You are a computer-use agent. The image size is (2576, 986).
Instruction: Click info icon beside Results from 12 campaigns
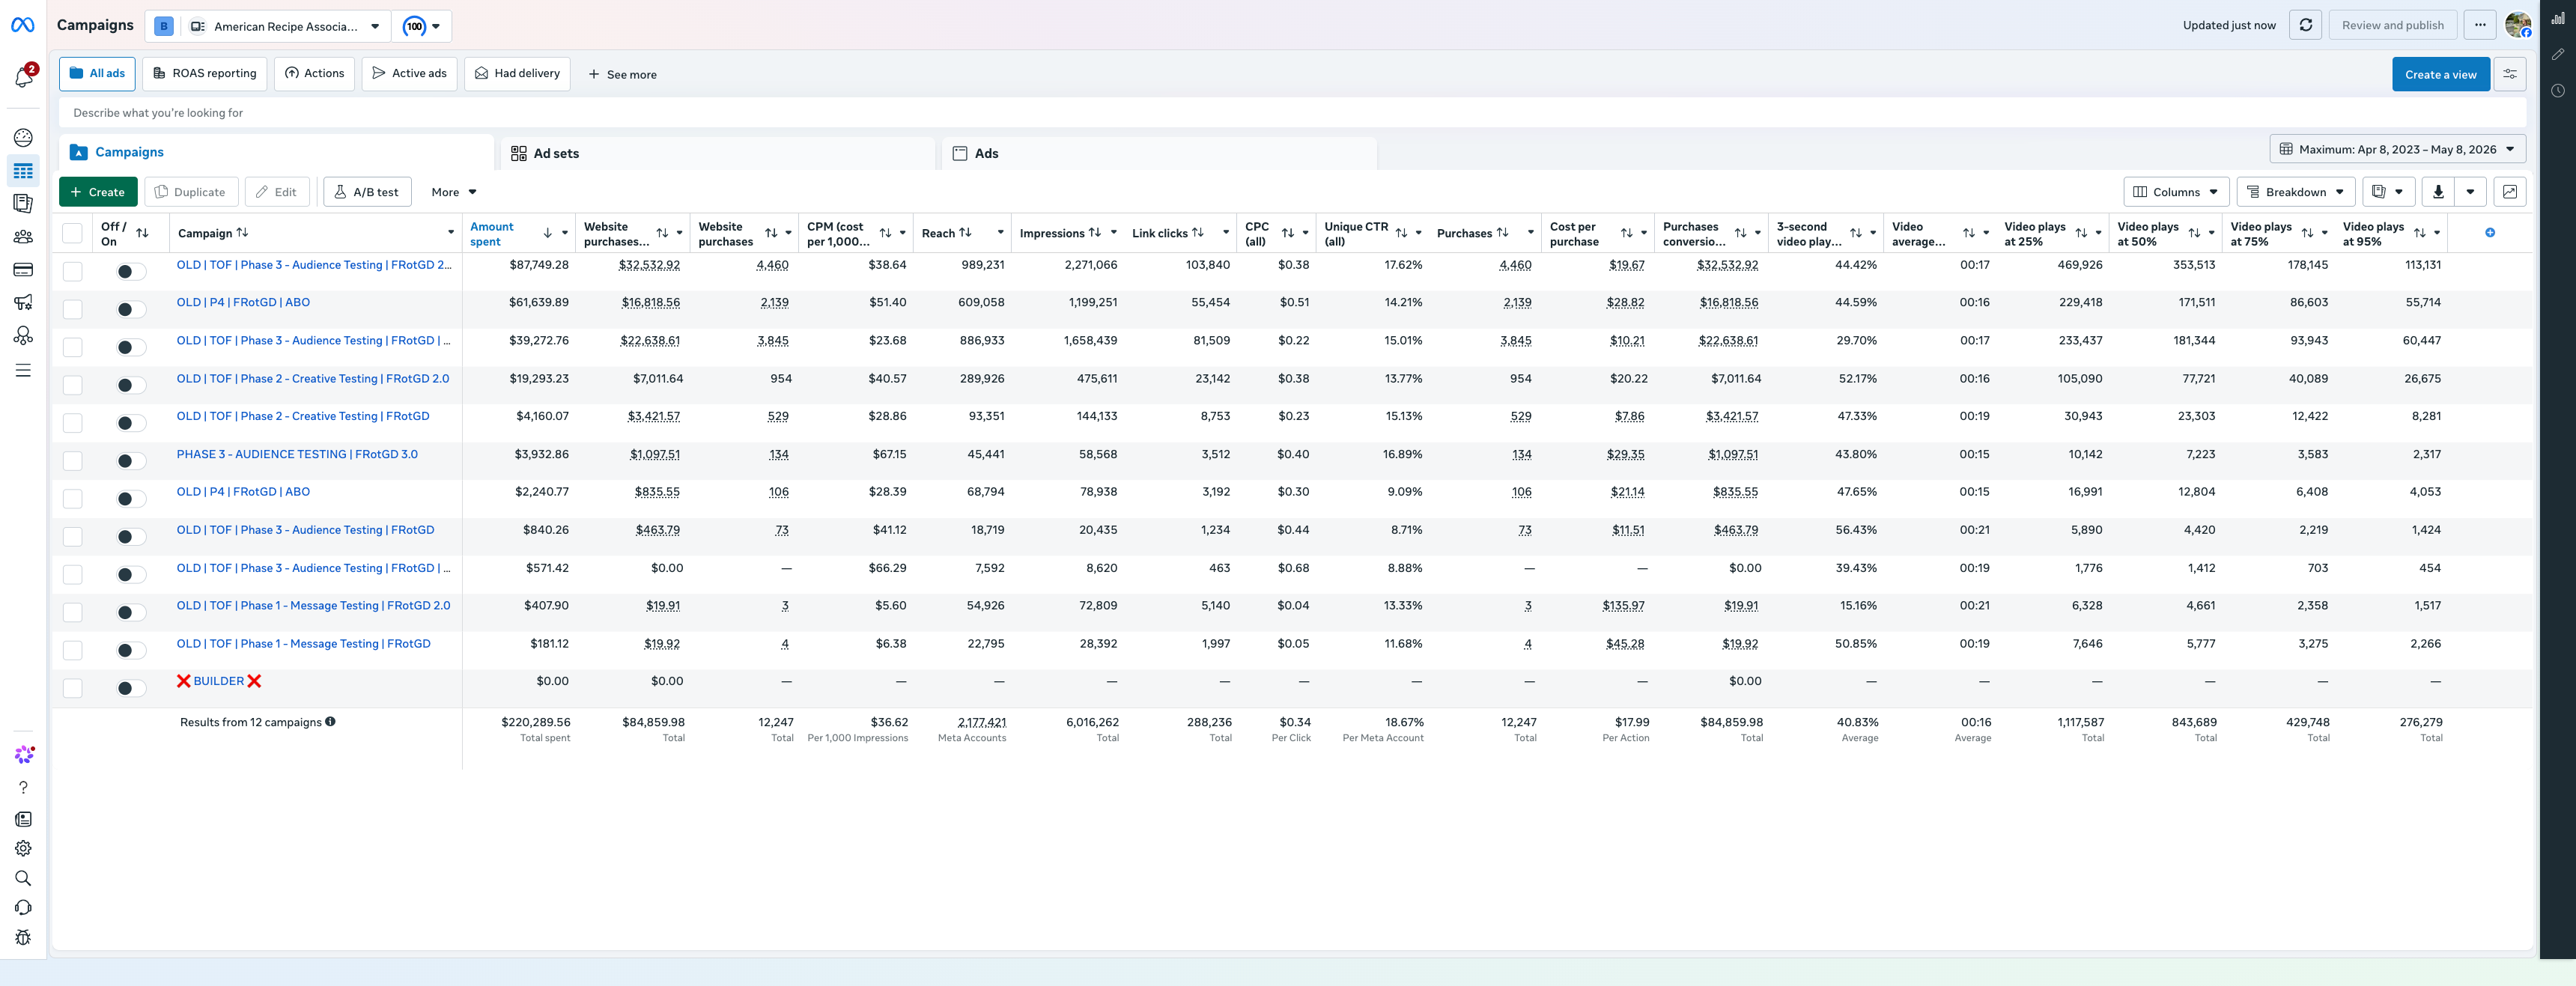[x=330, y=721]
